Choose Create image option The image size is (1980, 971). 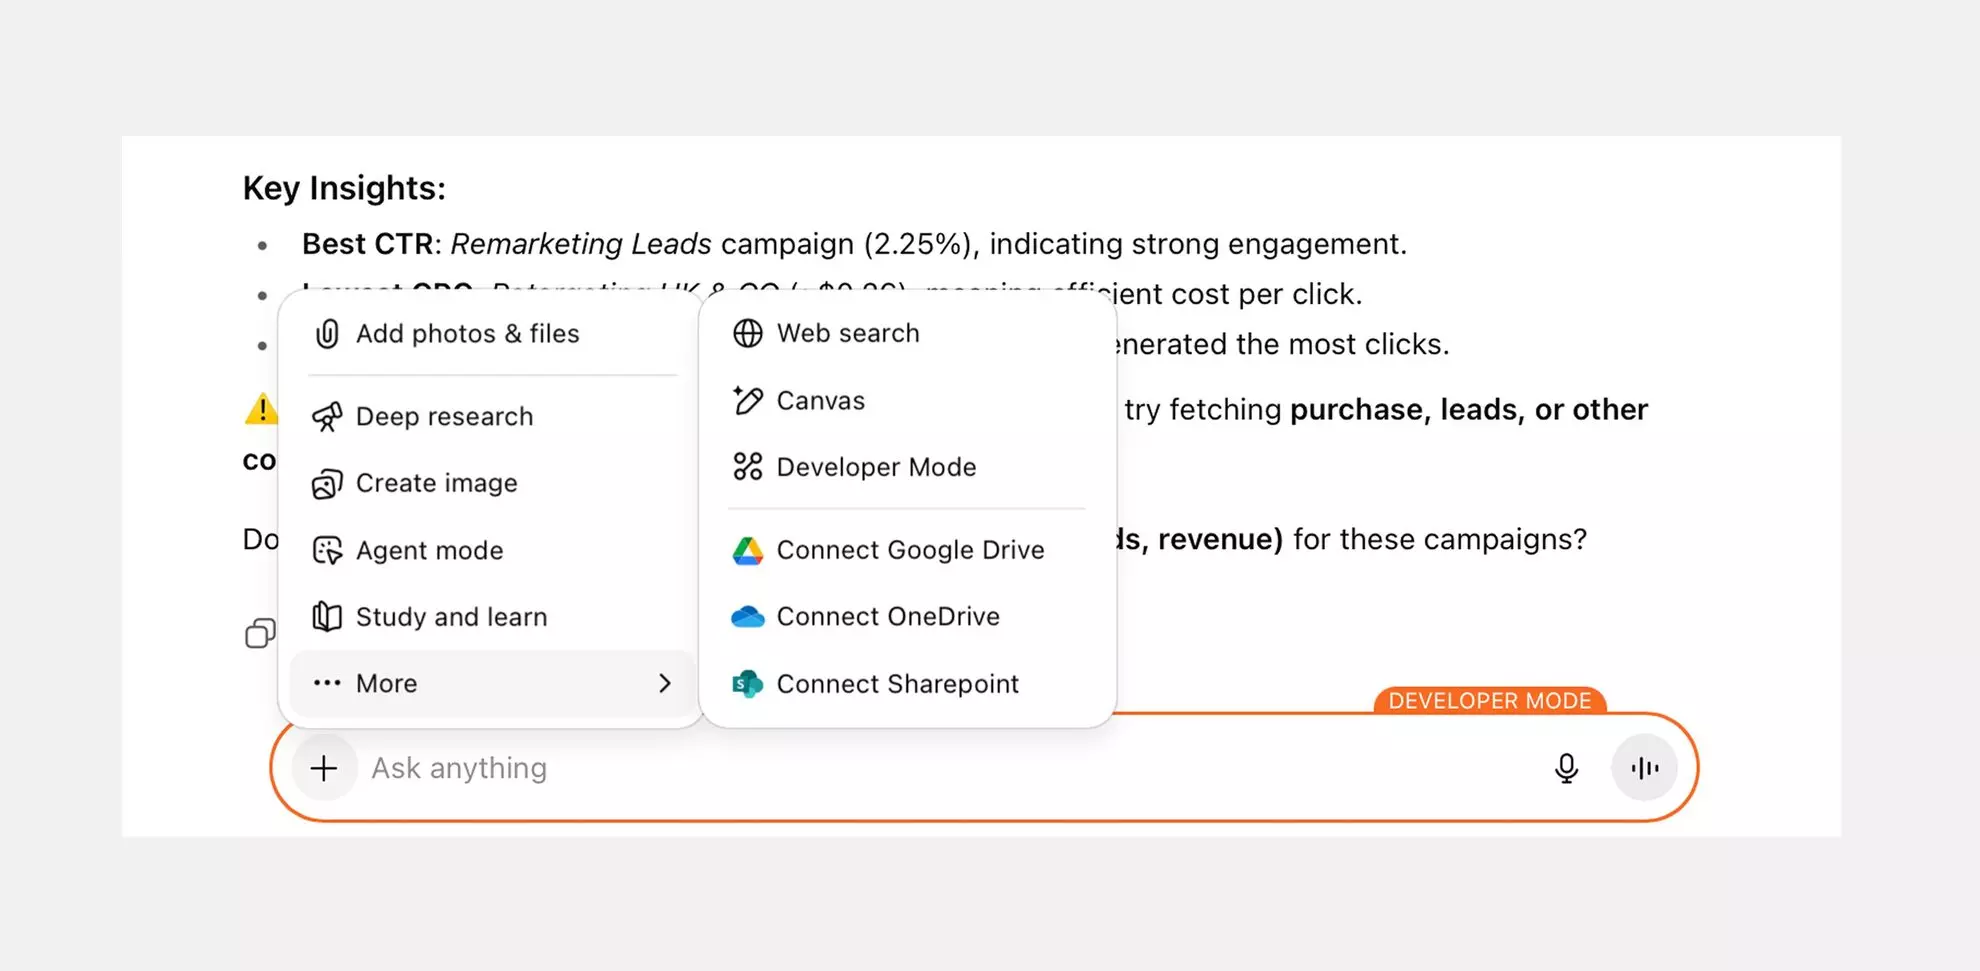point(436,483)
